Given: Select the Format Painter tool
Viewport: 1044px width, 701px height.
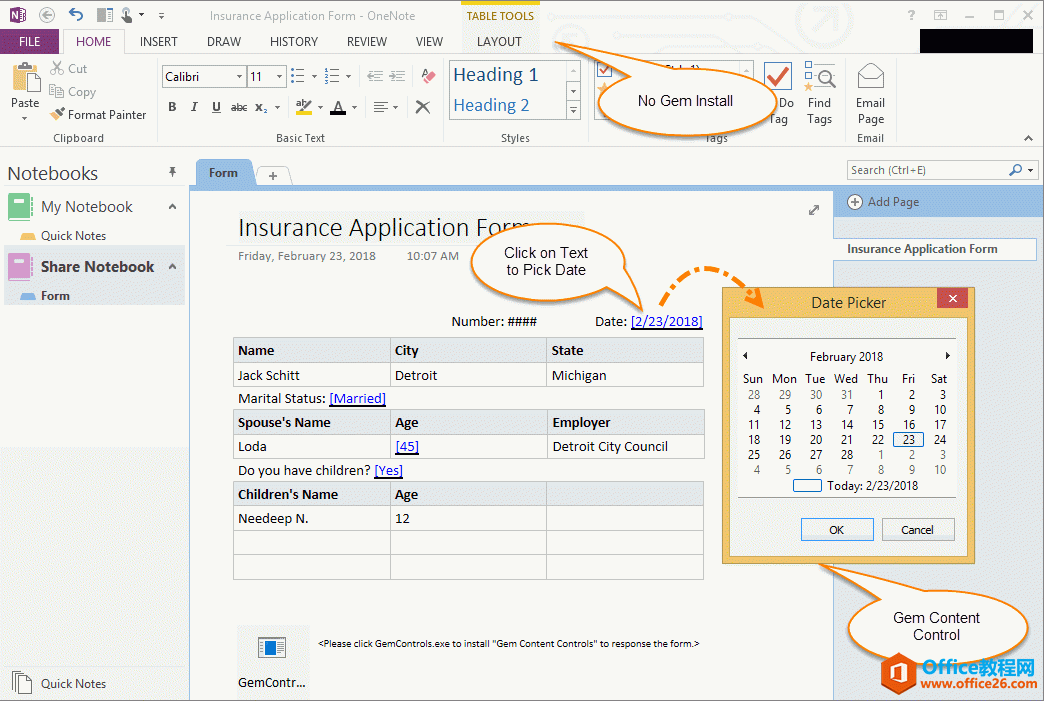Looking at the screenshot, I should click(99, 114).
